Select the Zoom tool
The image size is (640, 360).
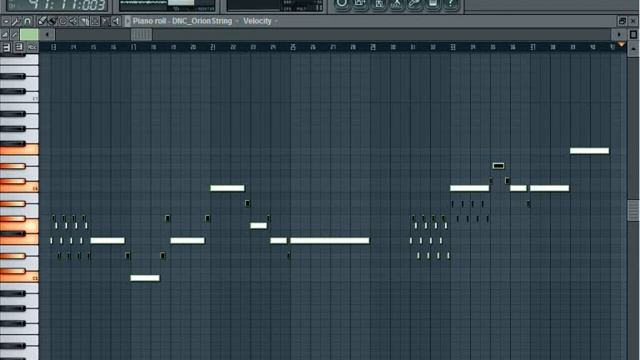point(105,21)
